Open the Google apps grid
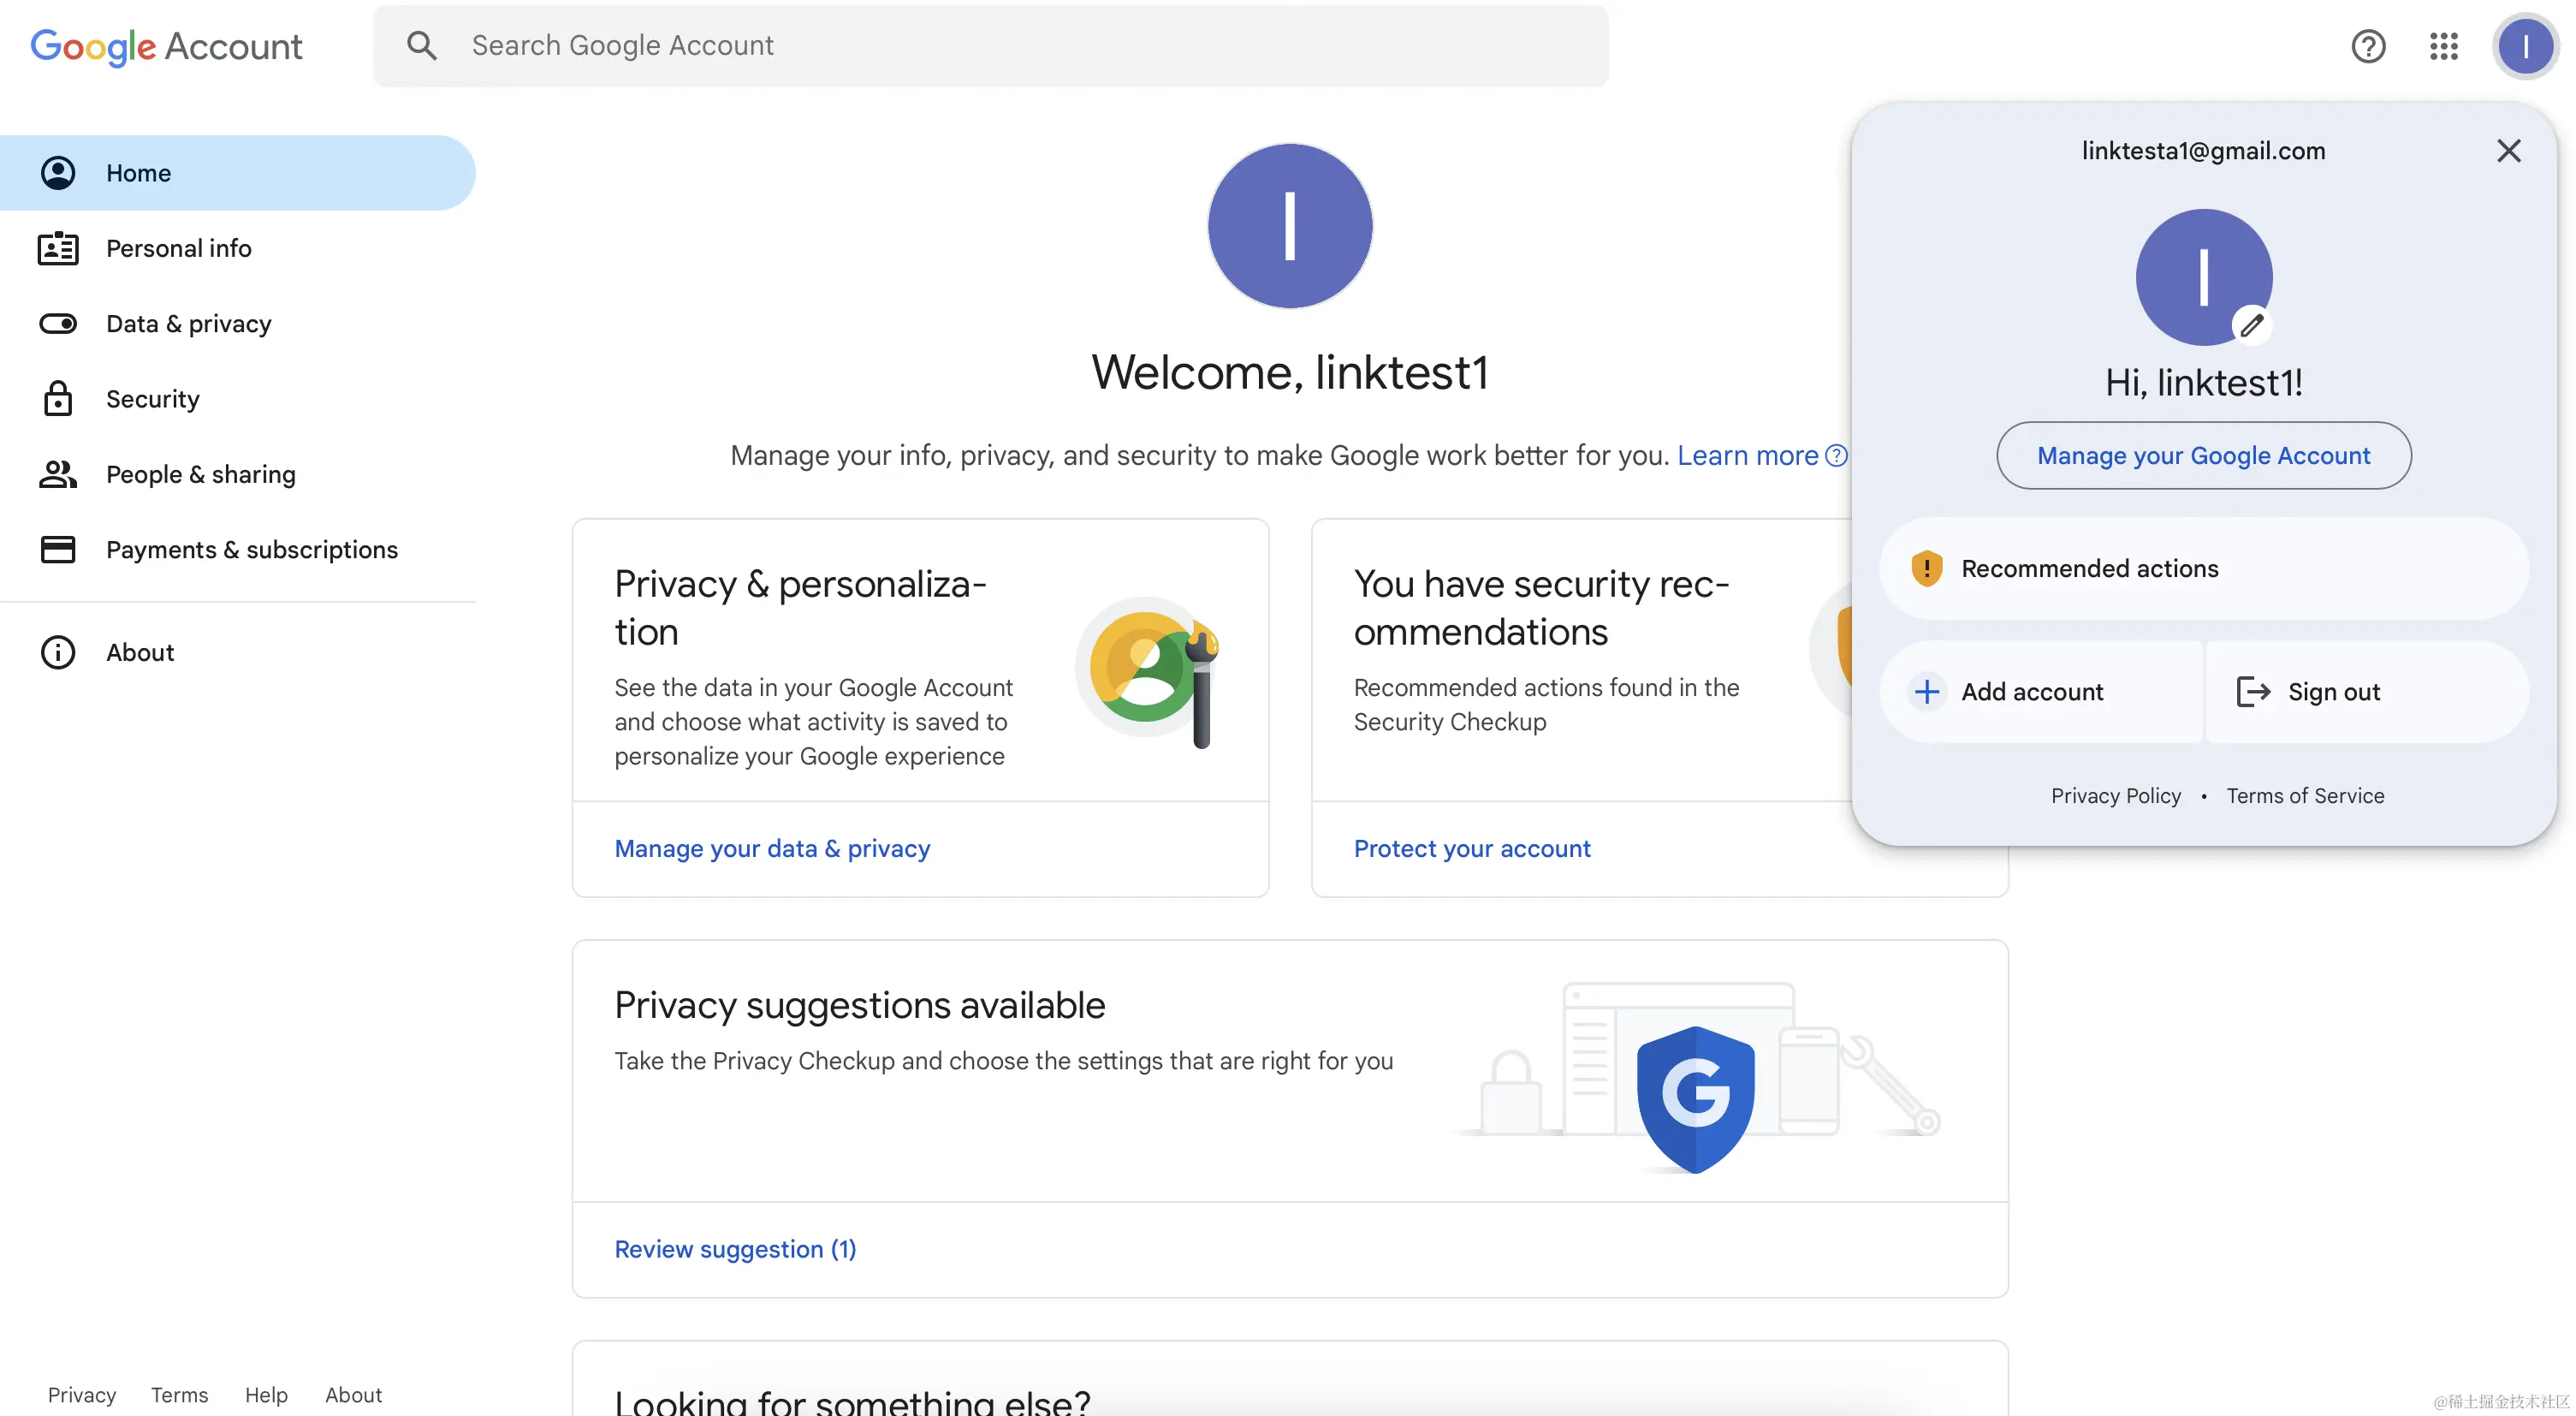 tap(2443, 46)
